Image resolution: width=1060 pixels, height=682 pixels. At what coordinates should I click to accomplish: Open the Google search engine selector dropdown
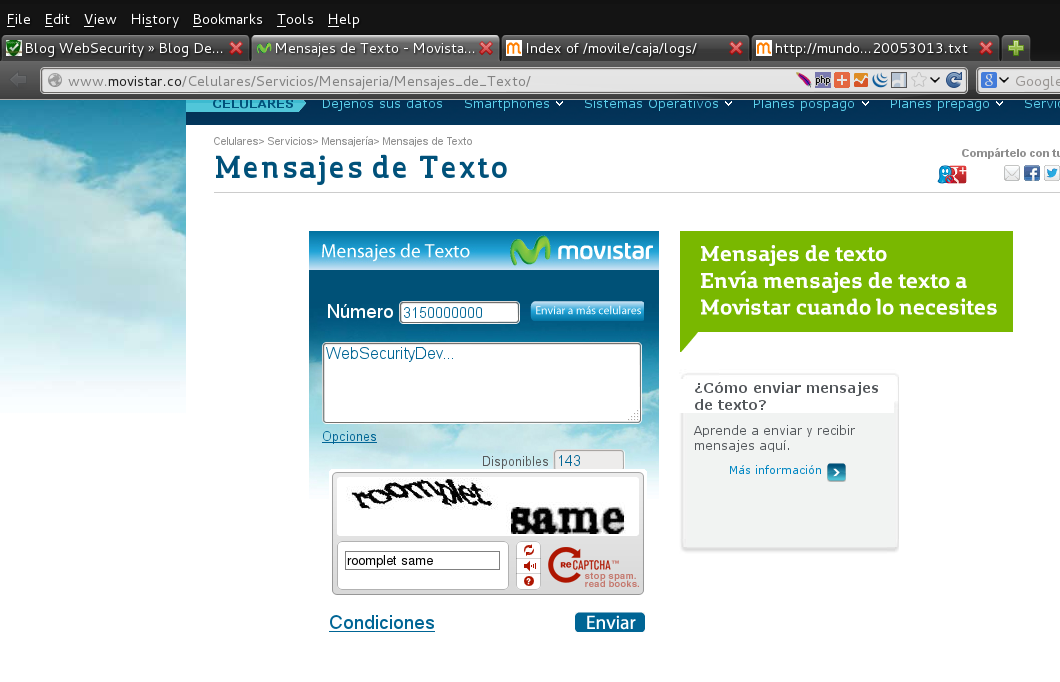click(994, 80)
